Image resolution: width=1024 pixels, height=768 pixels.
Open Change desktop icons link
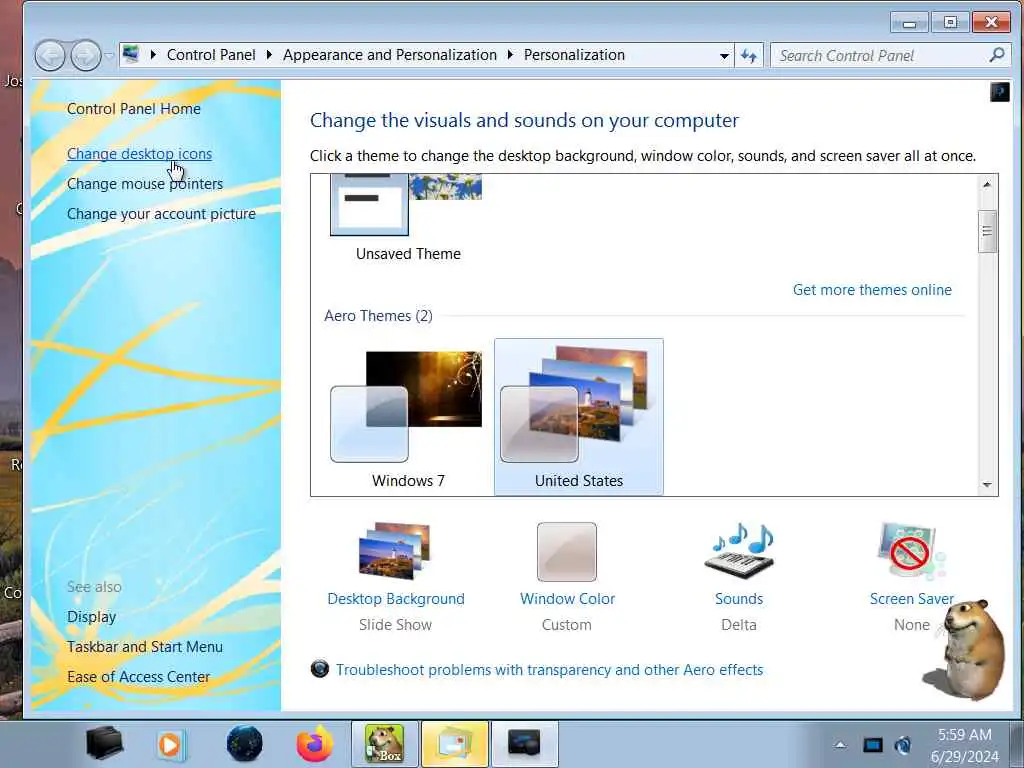point(139,153)
